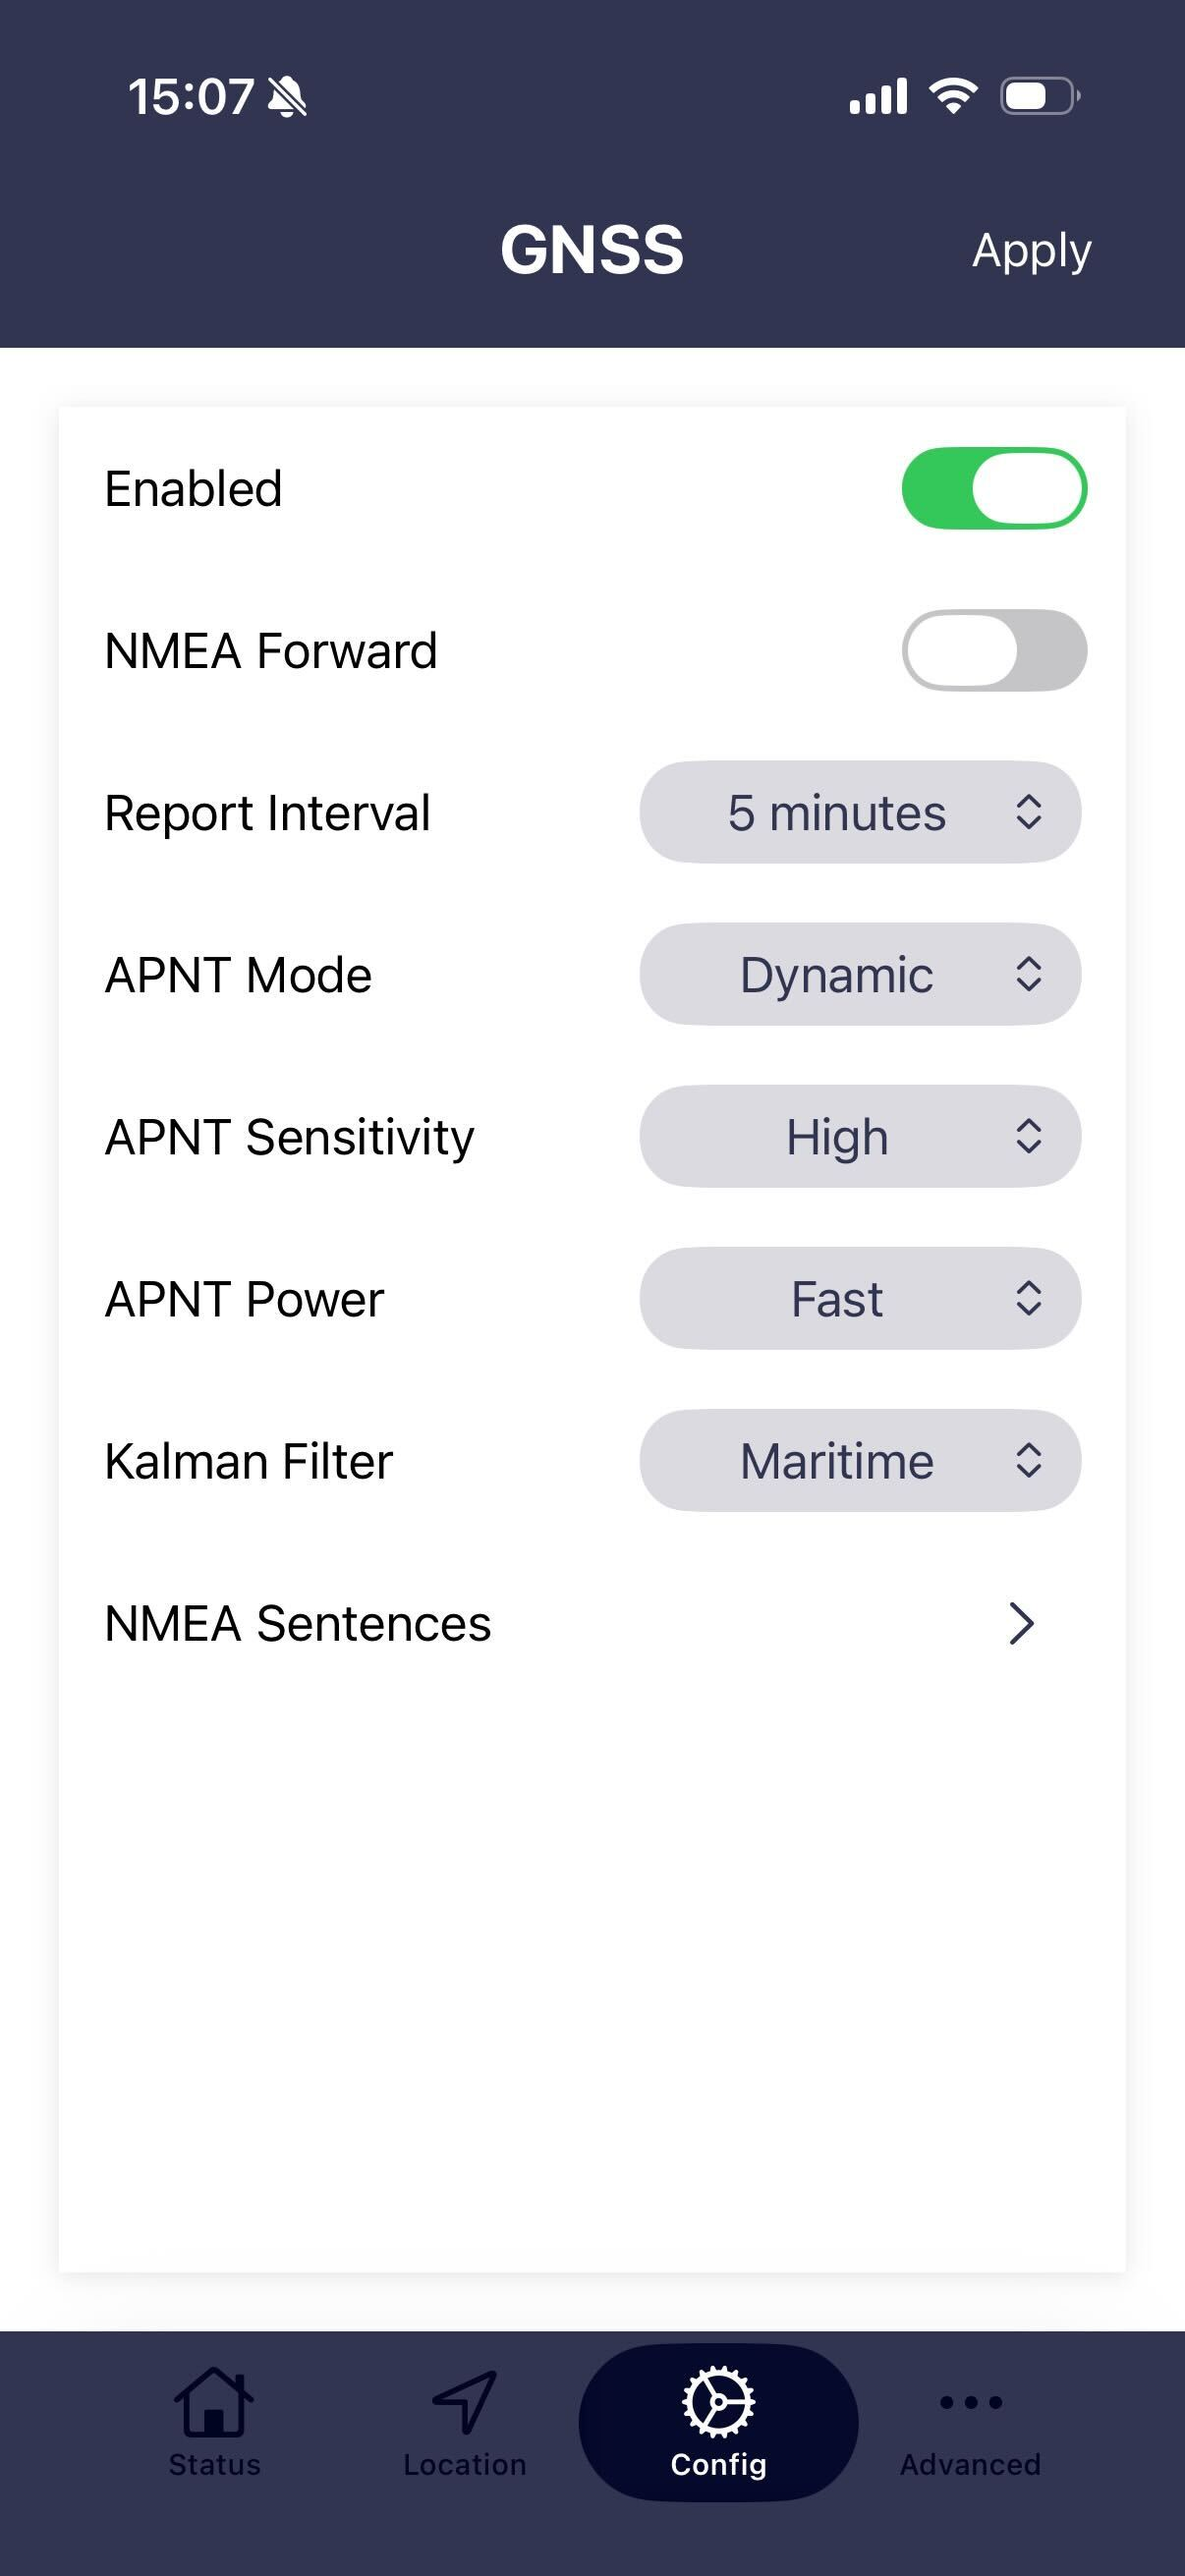Open the Advanced three-dots icon
This screenshot has height=2576, width=1185.
[x=970, y=2402]
